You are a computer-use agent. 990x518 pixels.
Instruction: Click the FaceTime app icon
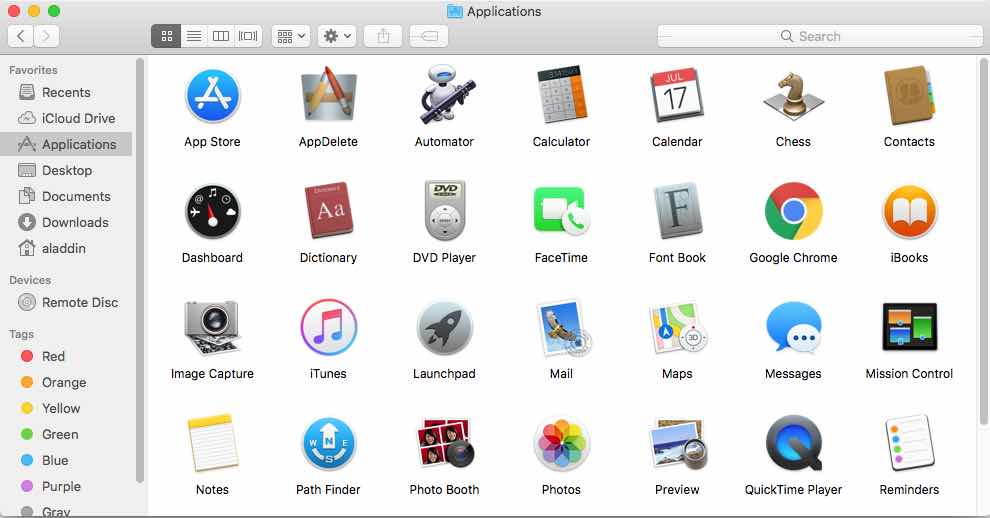tap(561, 211)
